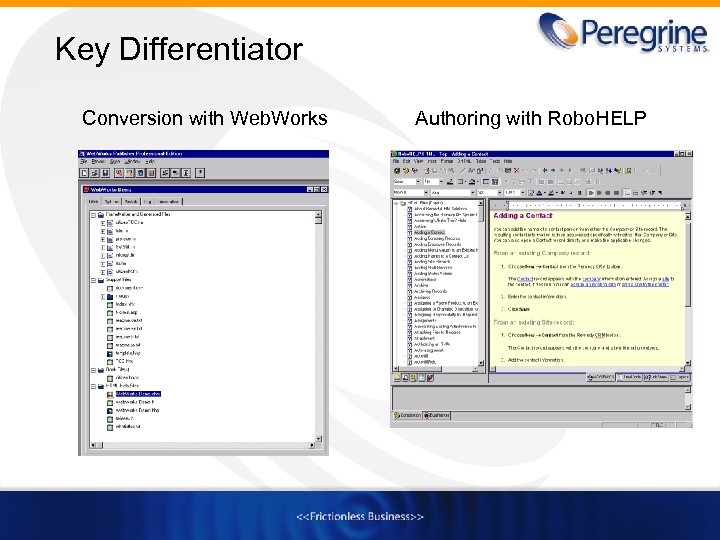Open the Help menu in WebWorks Publisher
Image resolution: width=720 pixels, height=540 pixels.
click(x=150, y=162)
